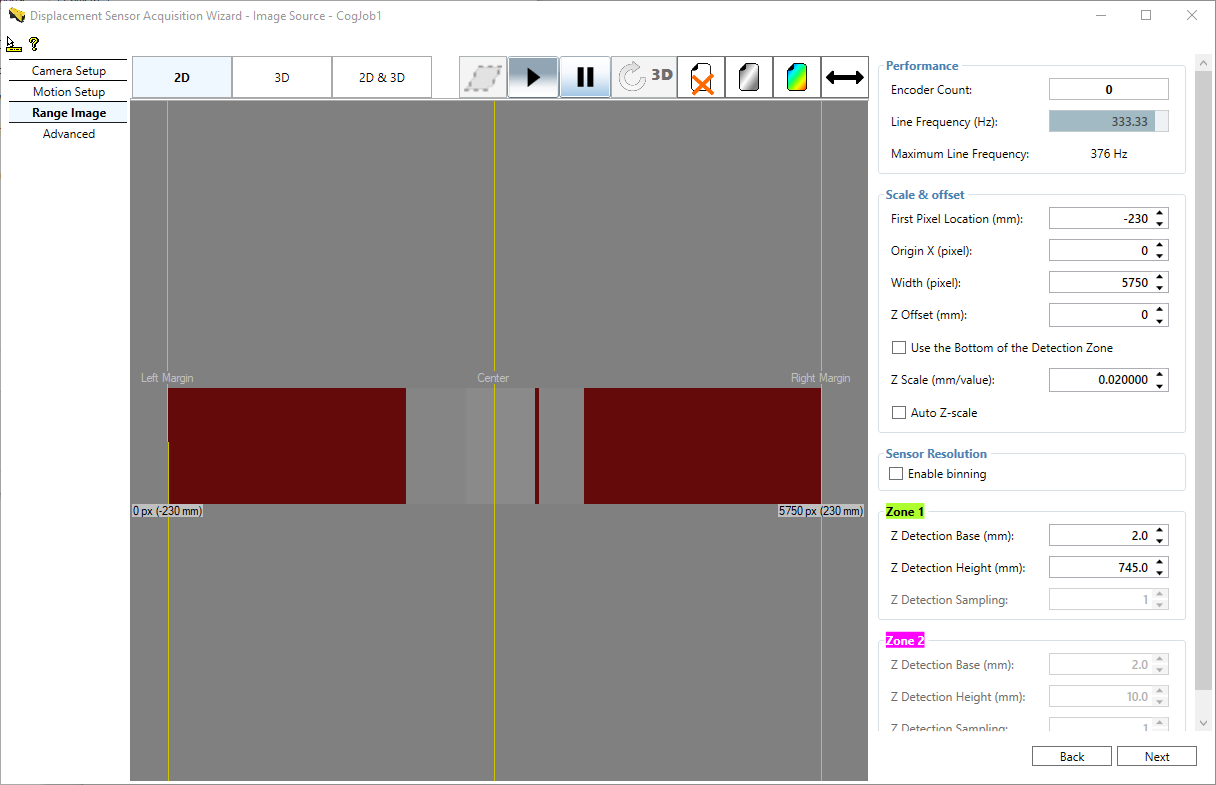Click the horizontal flip arrow icon

click(845, 77)
